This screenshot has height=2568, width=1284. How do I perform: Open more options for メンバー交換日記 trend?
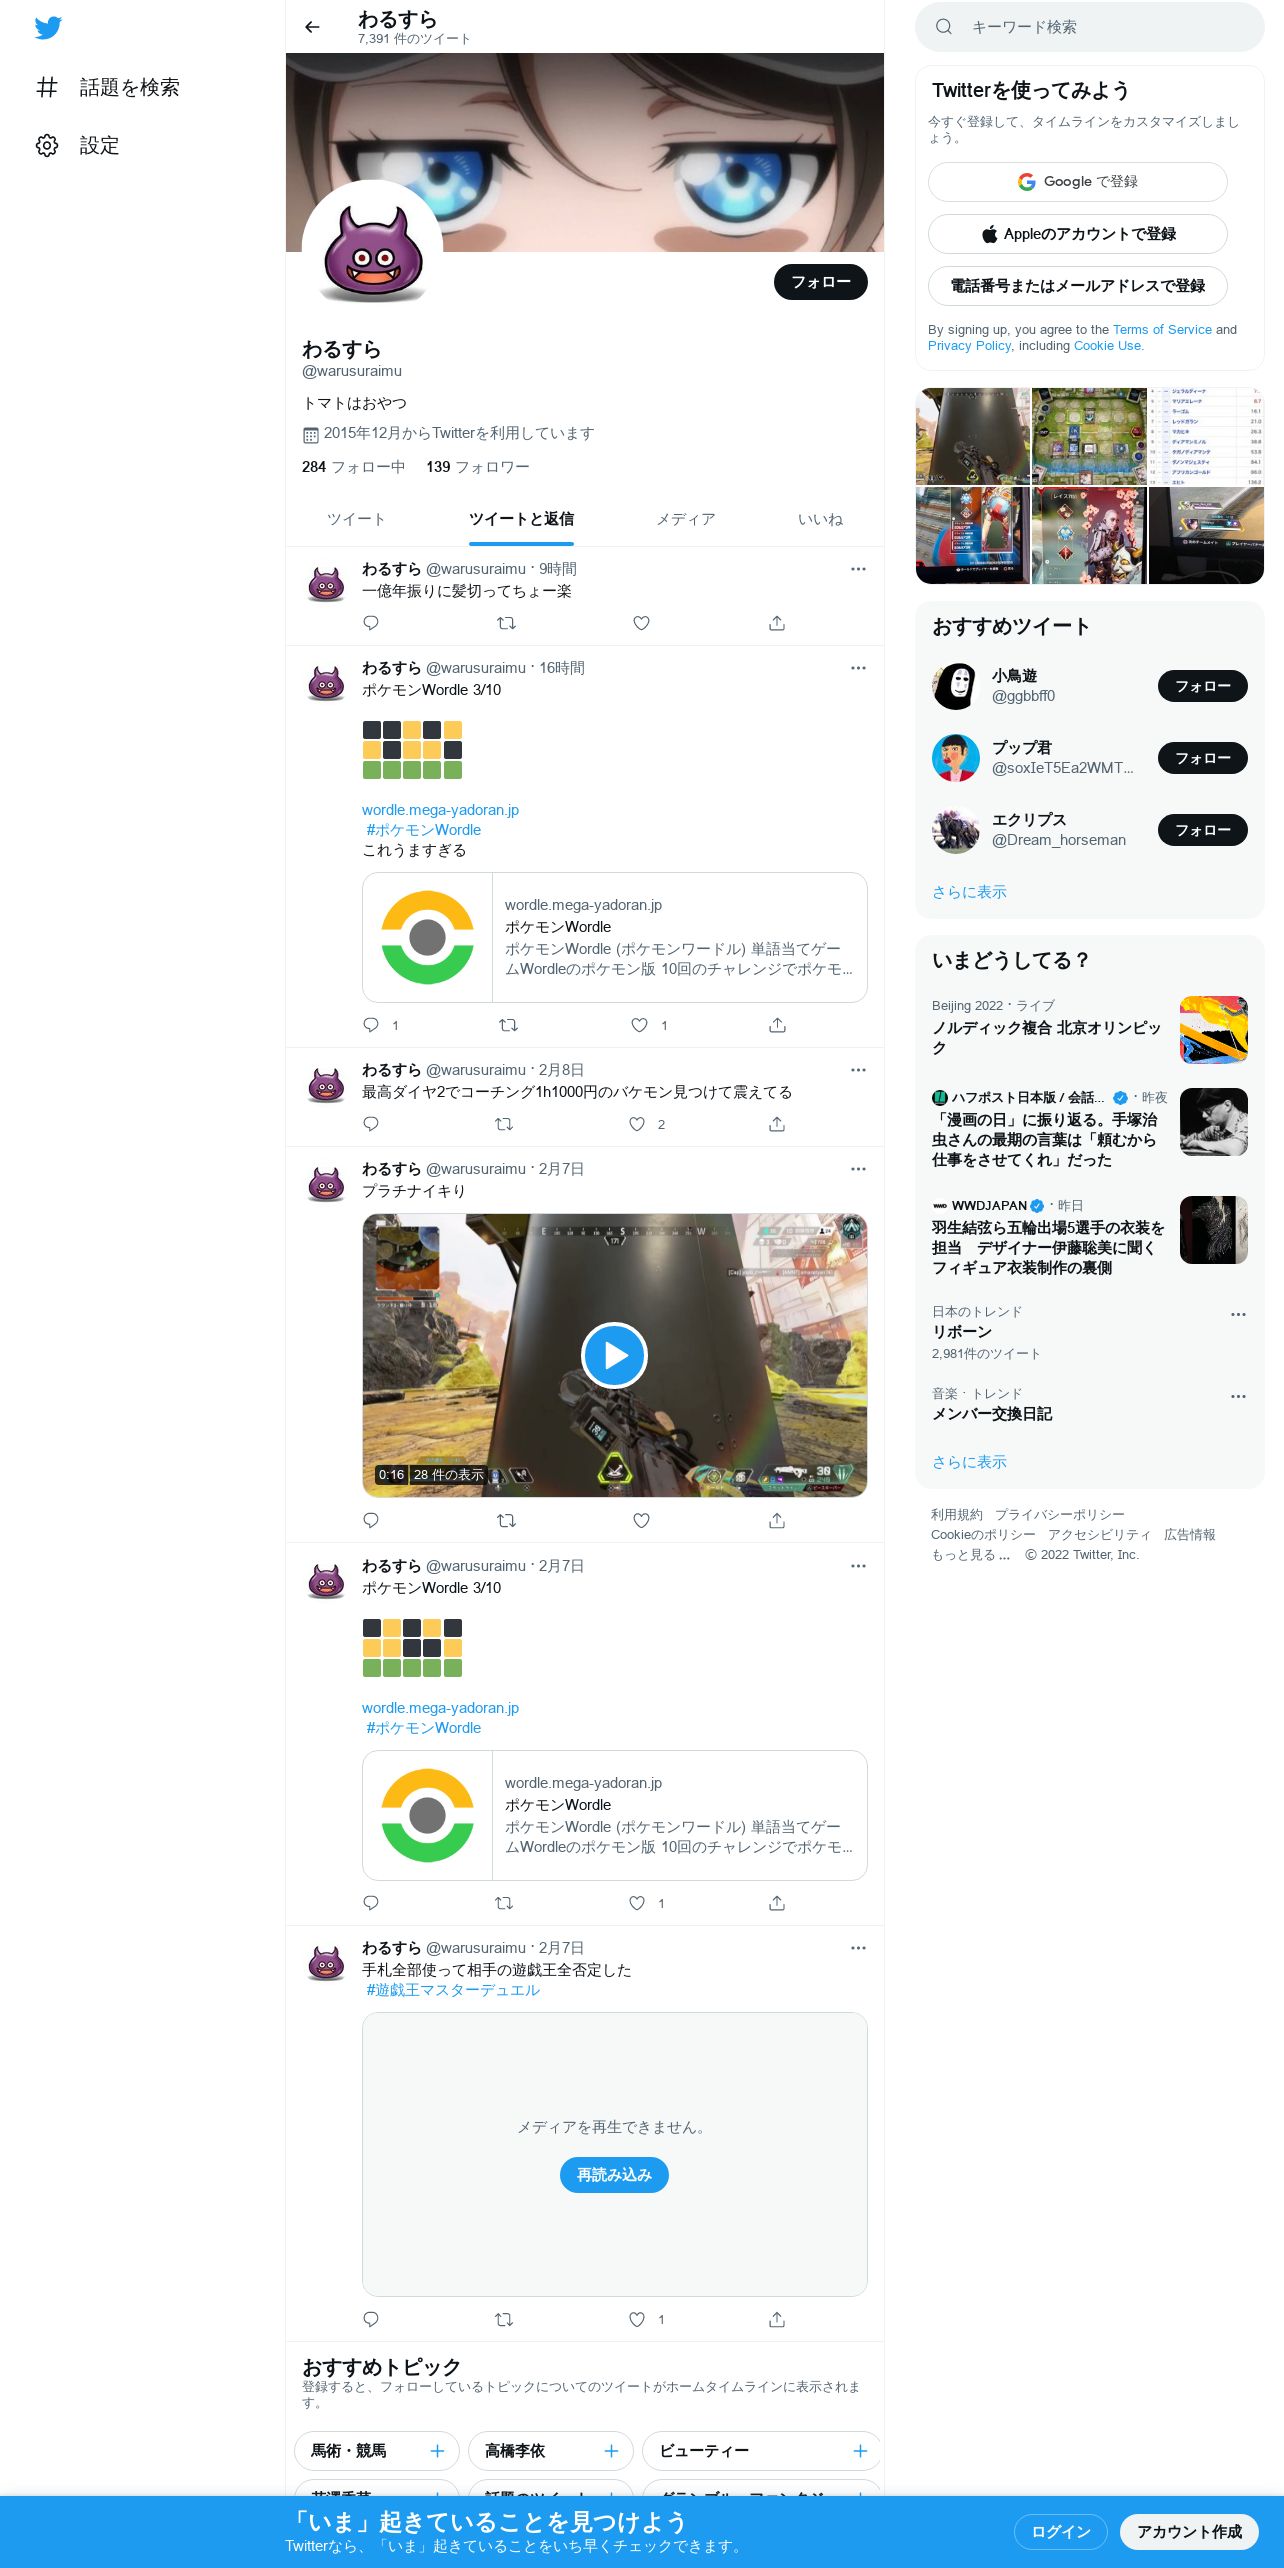pyautogui.click(x=1238, y=1397)
